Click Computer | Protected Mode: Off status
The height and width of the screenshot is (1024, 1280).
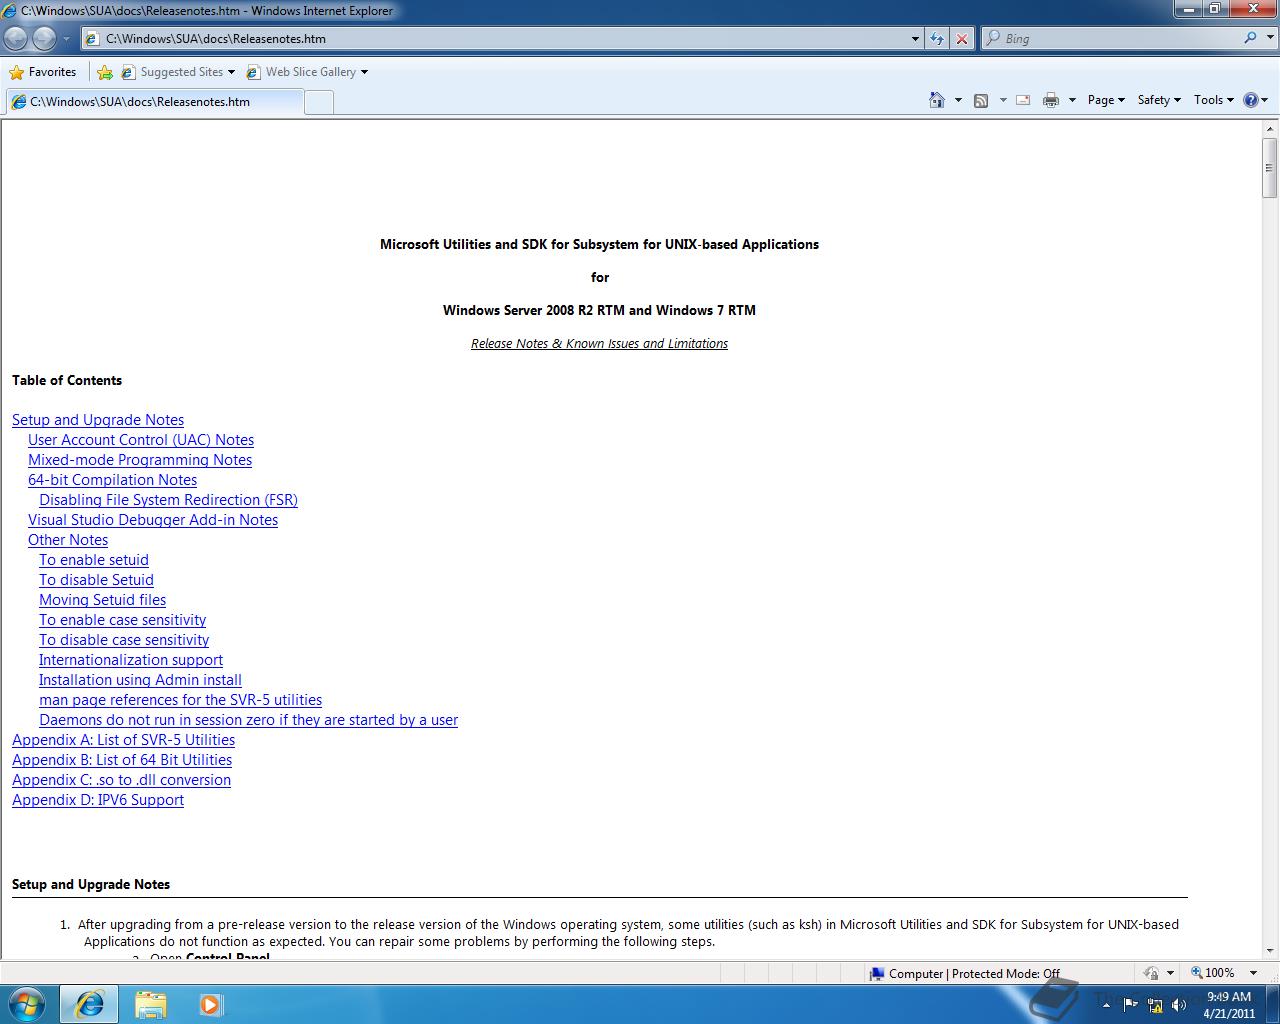pos(965,973)
